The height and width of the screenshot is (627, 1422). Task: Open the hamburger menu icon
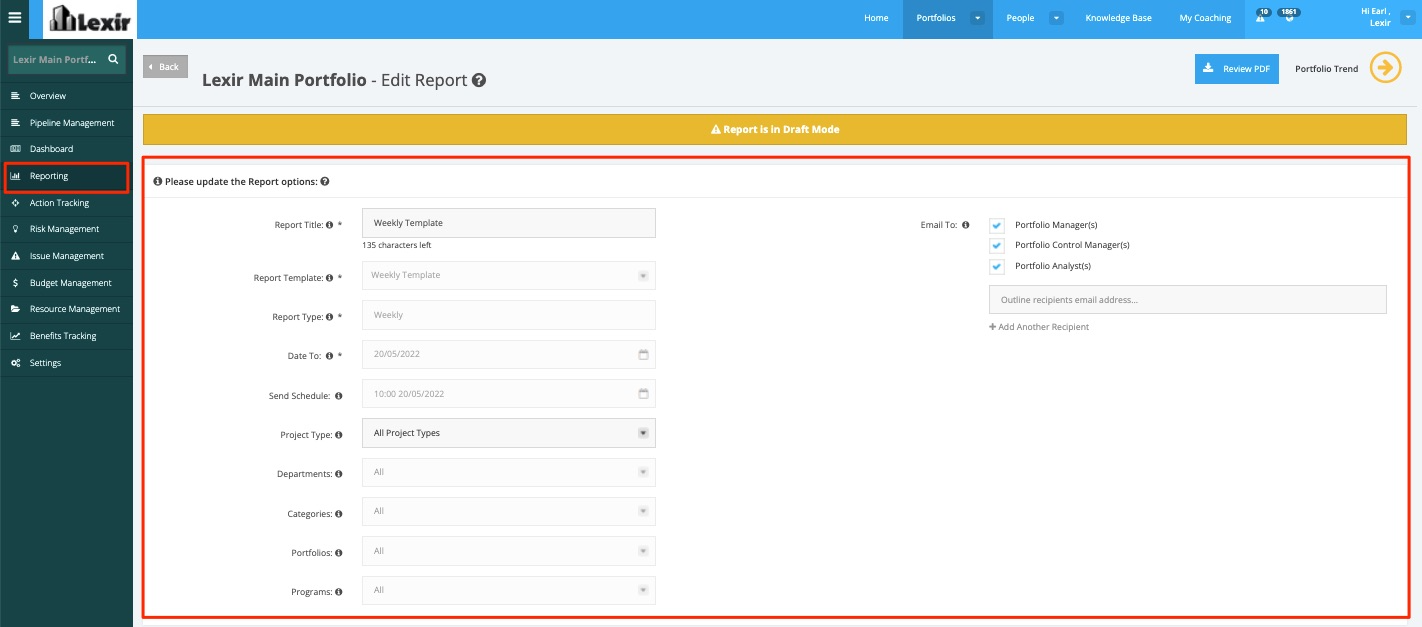point(14,18)
